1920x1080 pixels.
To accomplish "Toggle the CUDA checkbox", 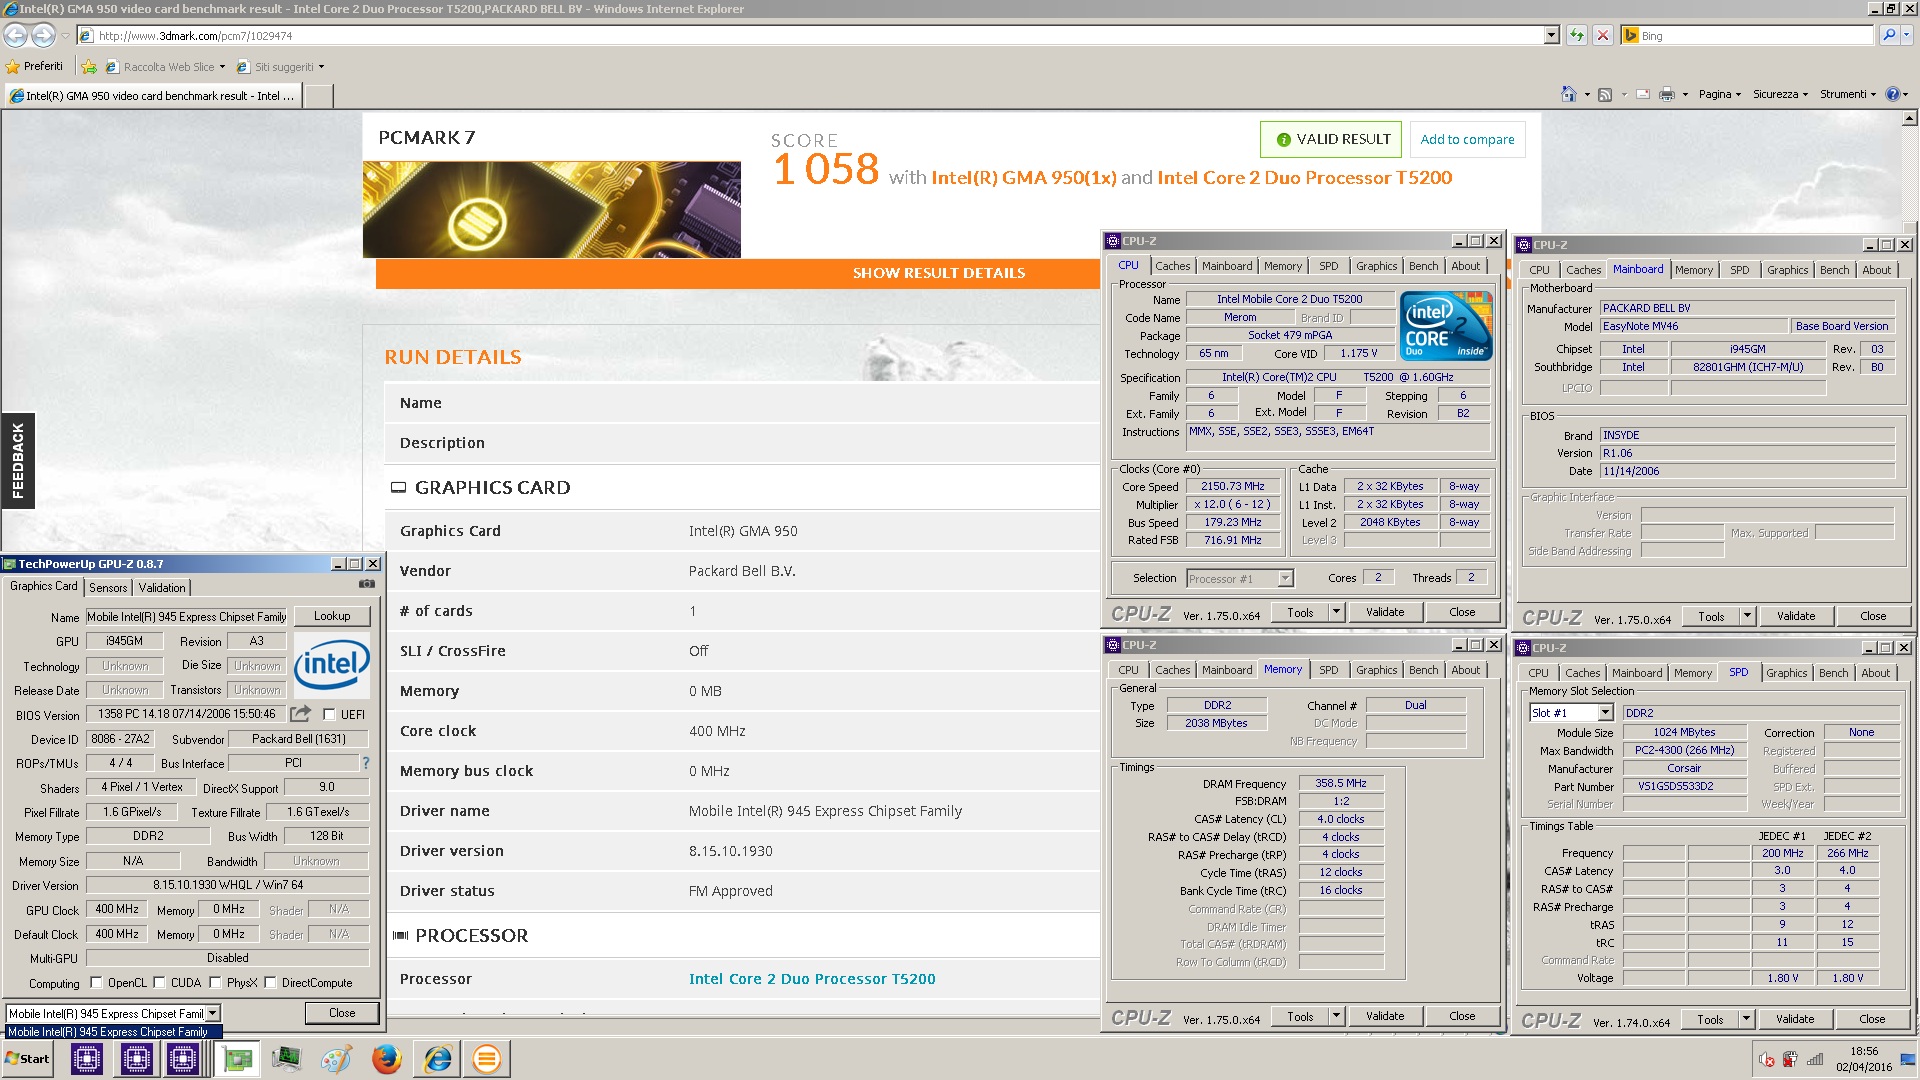I will coord(159,982).
